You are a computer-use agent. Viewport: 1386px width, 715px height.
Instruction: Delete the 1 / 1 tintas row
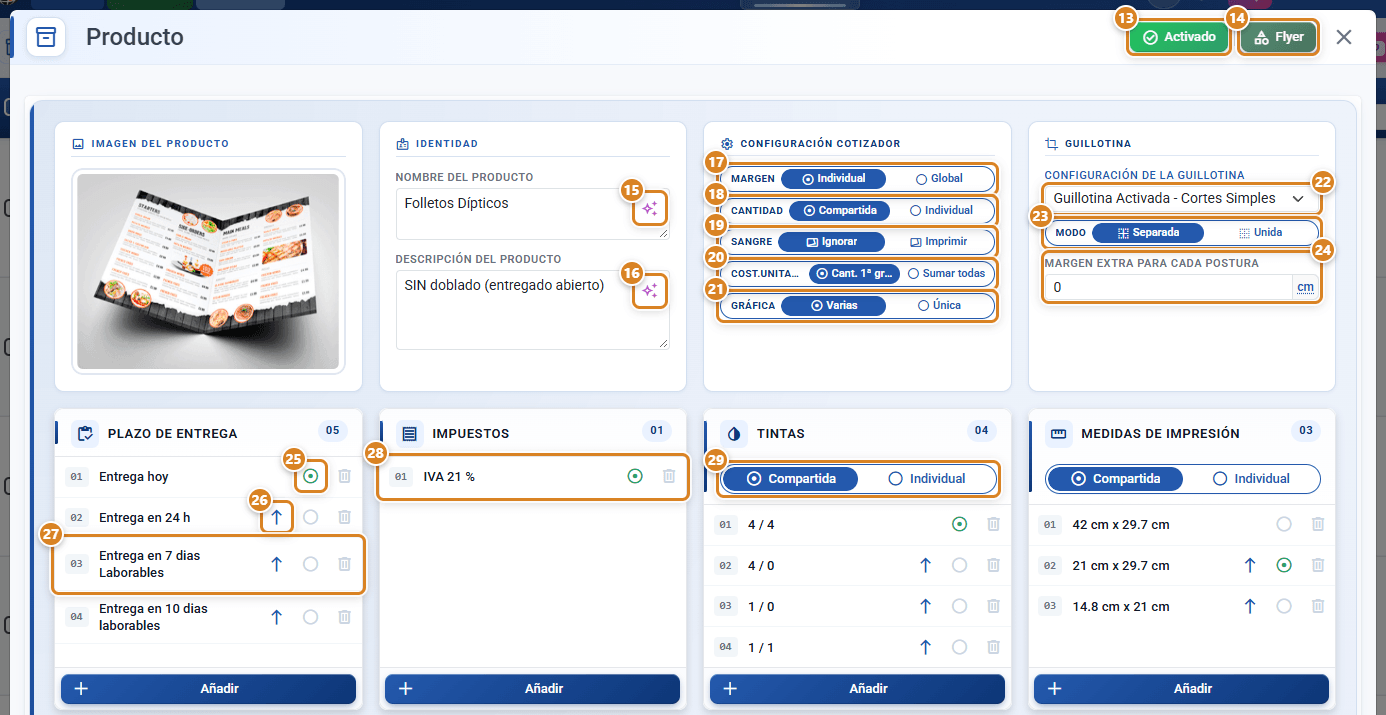993,647
